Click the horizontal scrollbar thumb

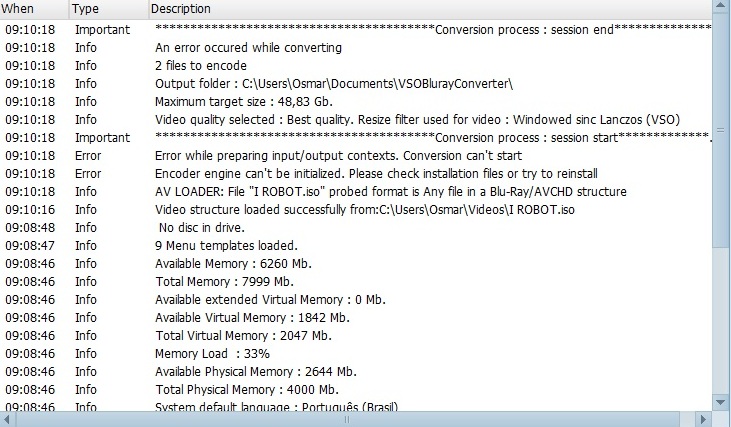click(x=347, y=419)
